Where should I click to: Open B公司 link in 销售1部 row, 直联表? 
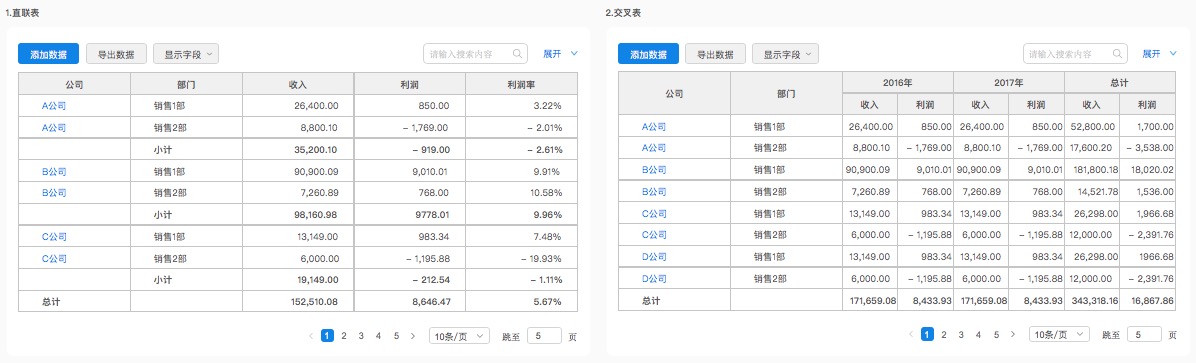click(53, 172)
